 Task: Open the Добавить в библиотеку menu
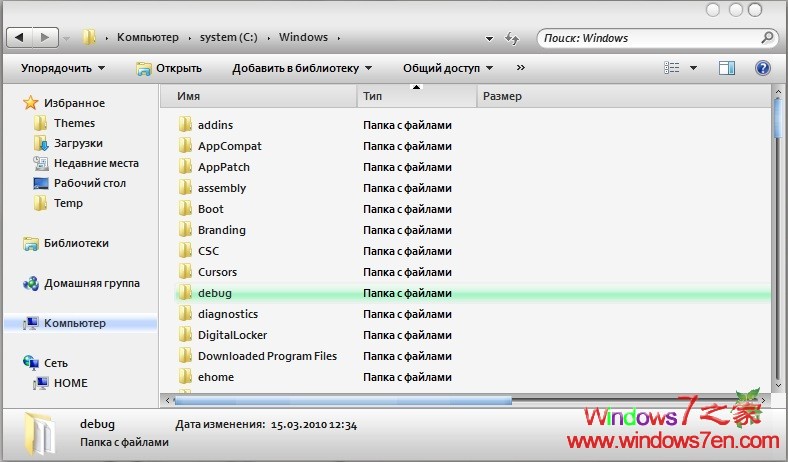[x=302, y=68]
